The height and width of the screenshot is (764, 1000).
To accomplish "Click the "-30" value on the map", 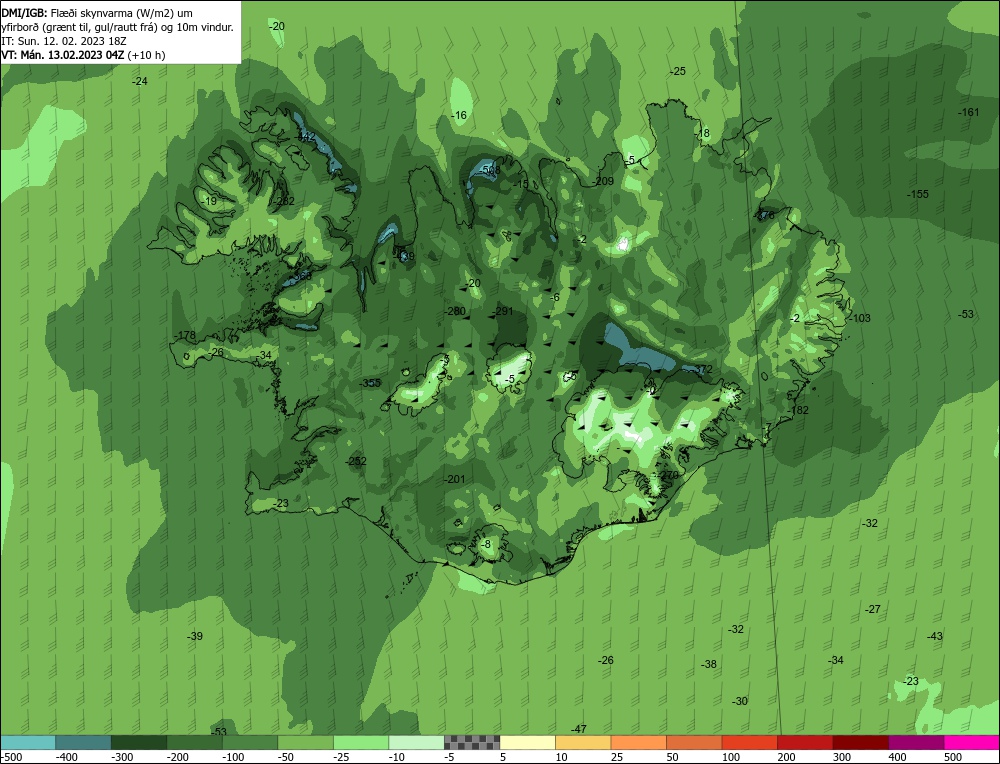I will pos(739,701).
